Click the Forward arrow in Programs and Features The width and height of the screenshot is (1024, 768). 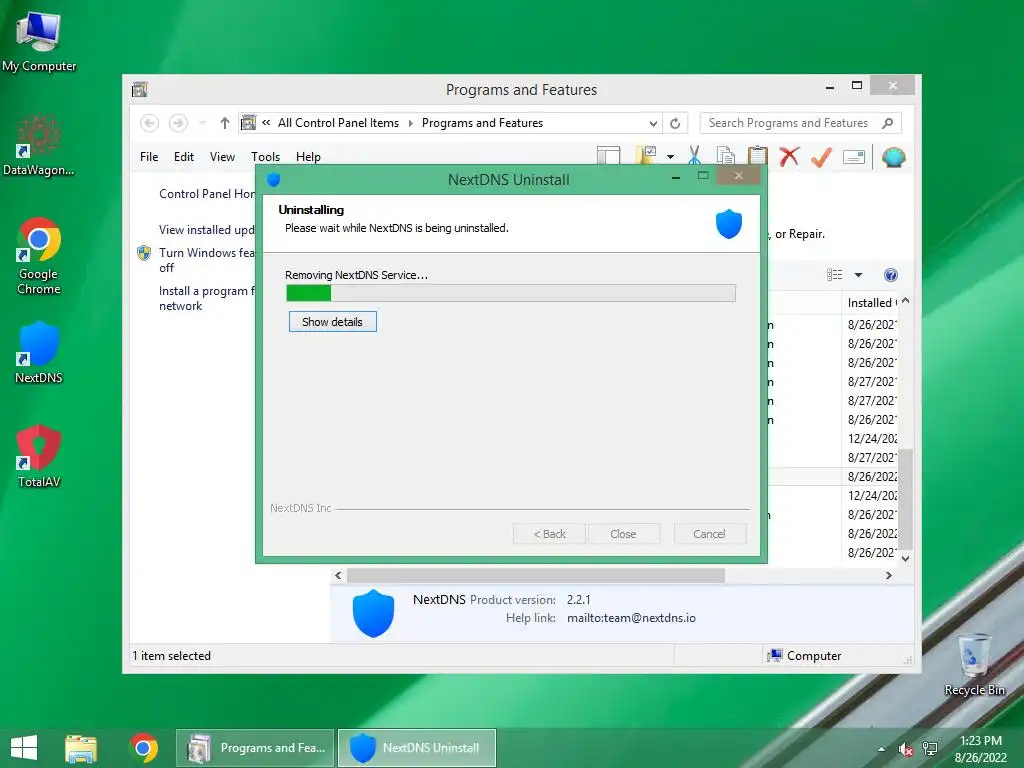(178, 123)
